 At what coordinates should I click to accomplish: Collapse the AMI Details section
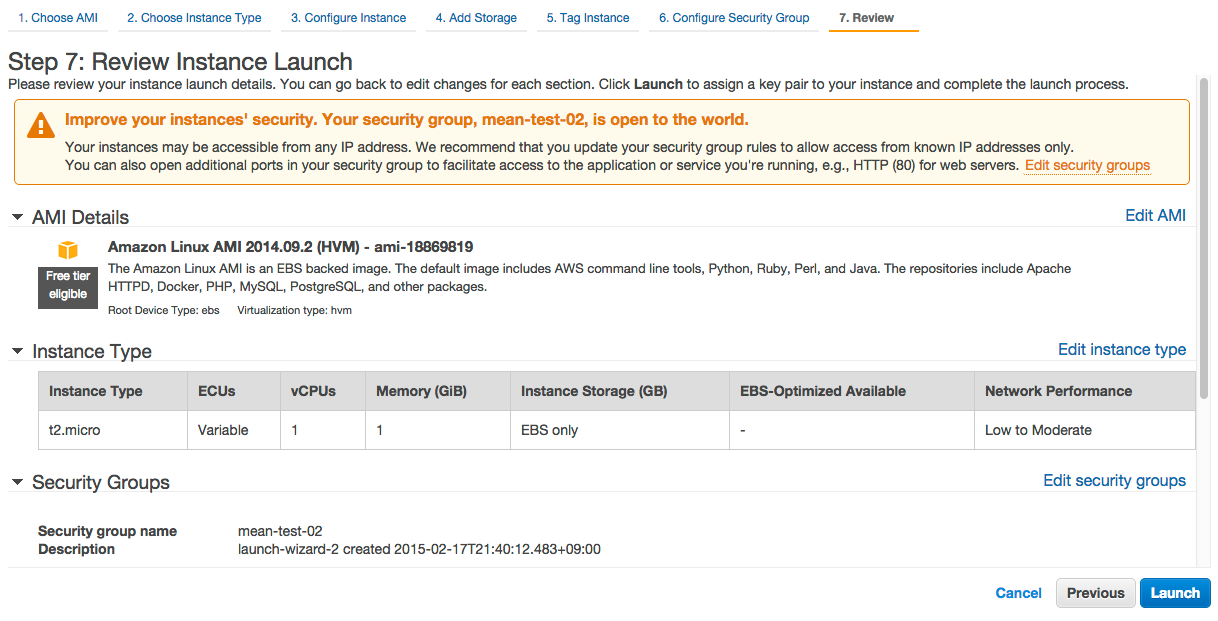17,217
